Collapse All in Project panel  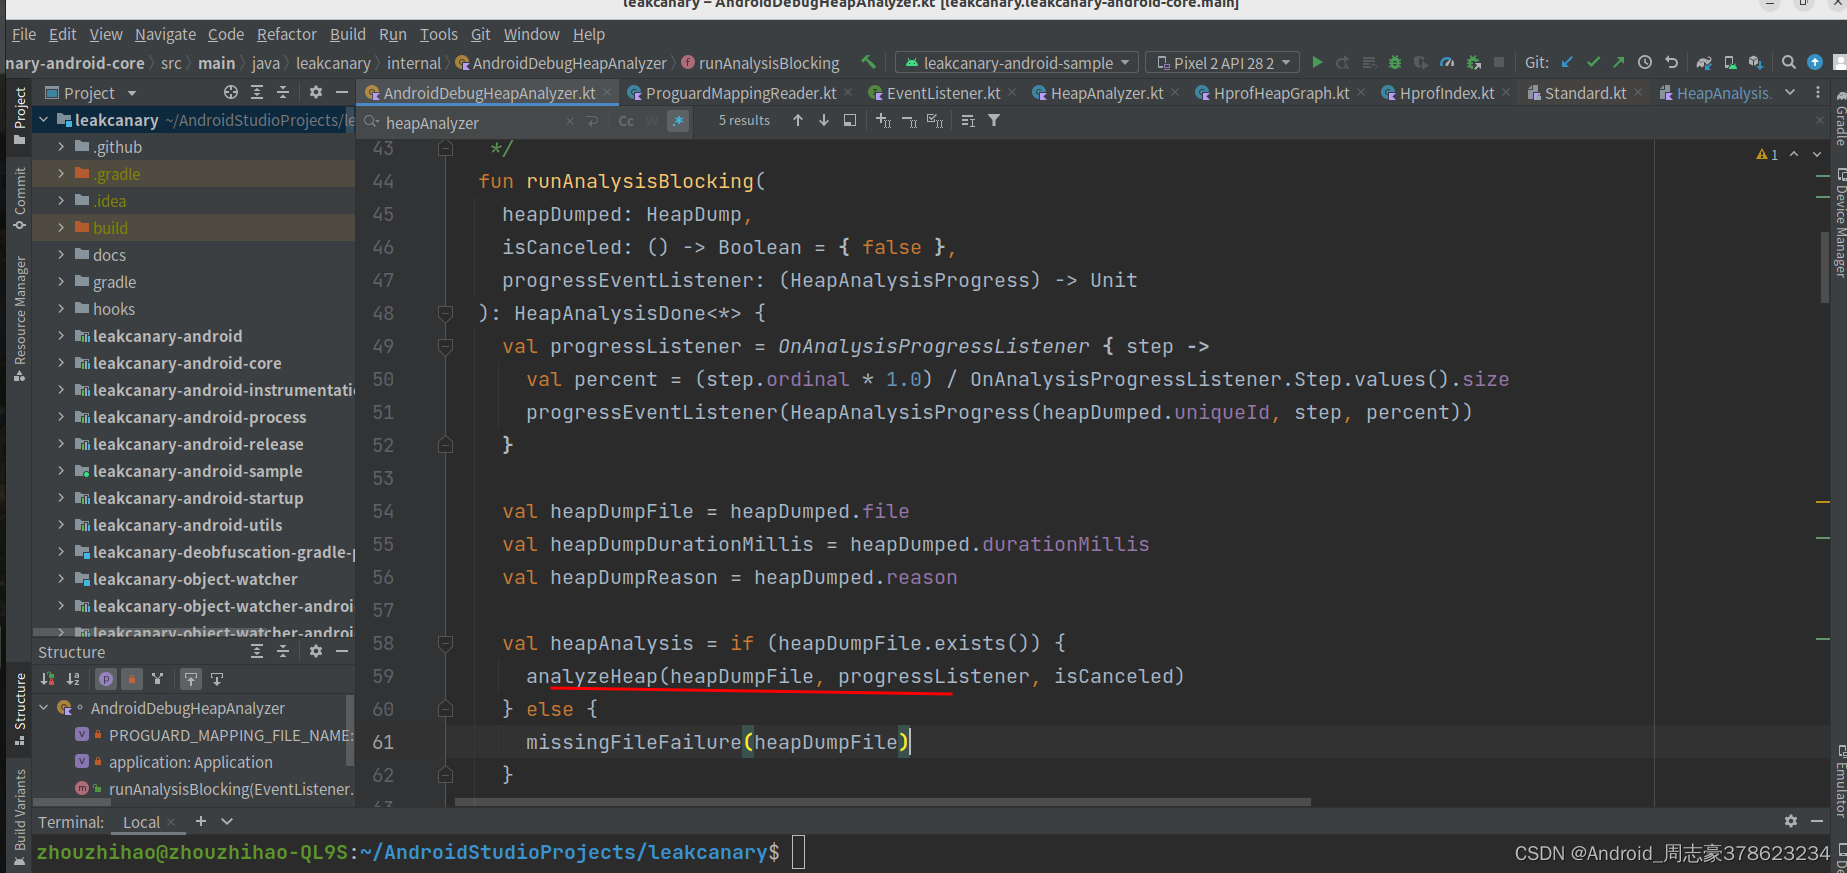(283, 92)
